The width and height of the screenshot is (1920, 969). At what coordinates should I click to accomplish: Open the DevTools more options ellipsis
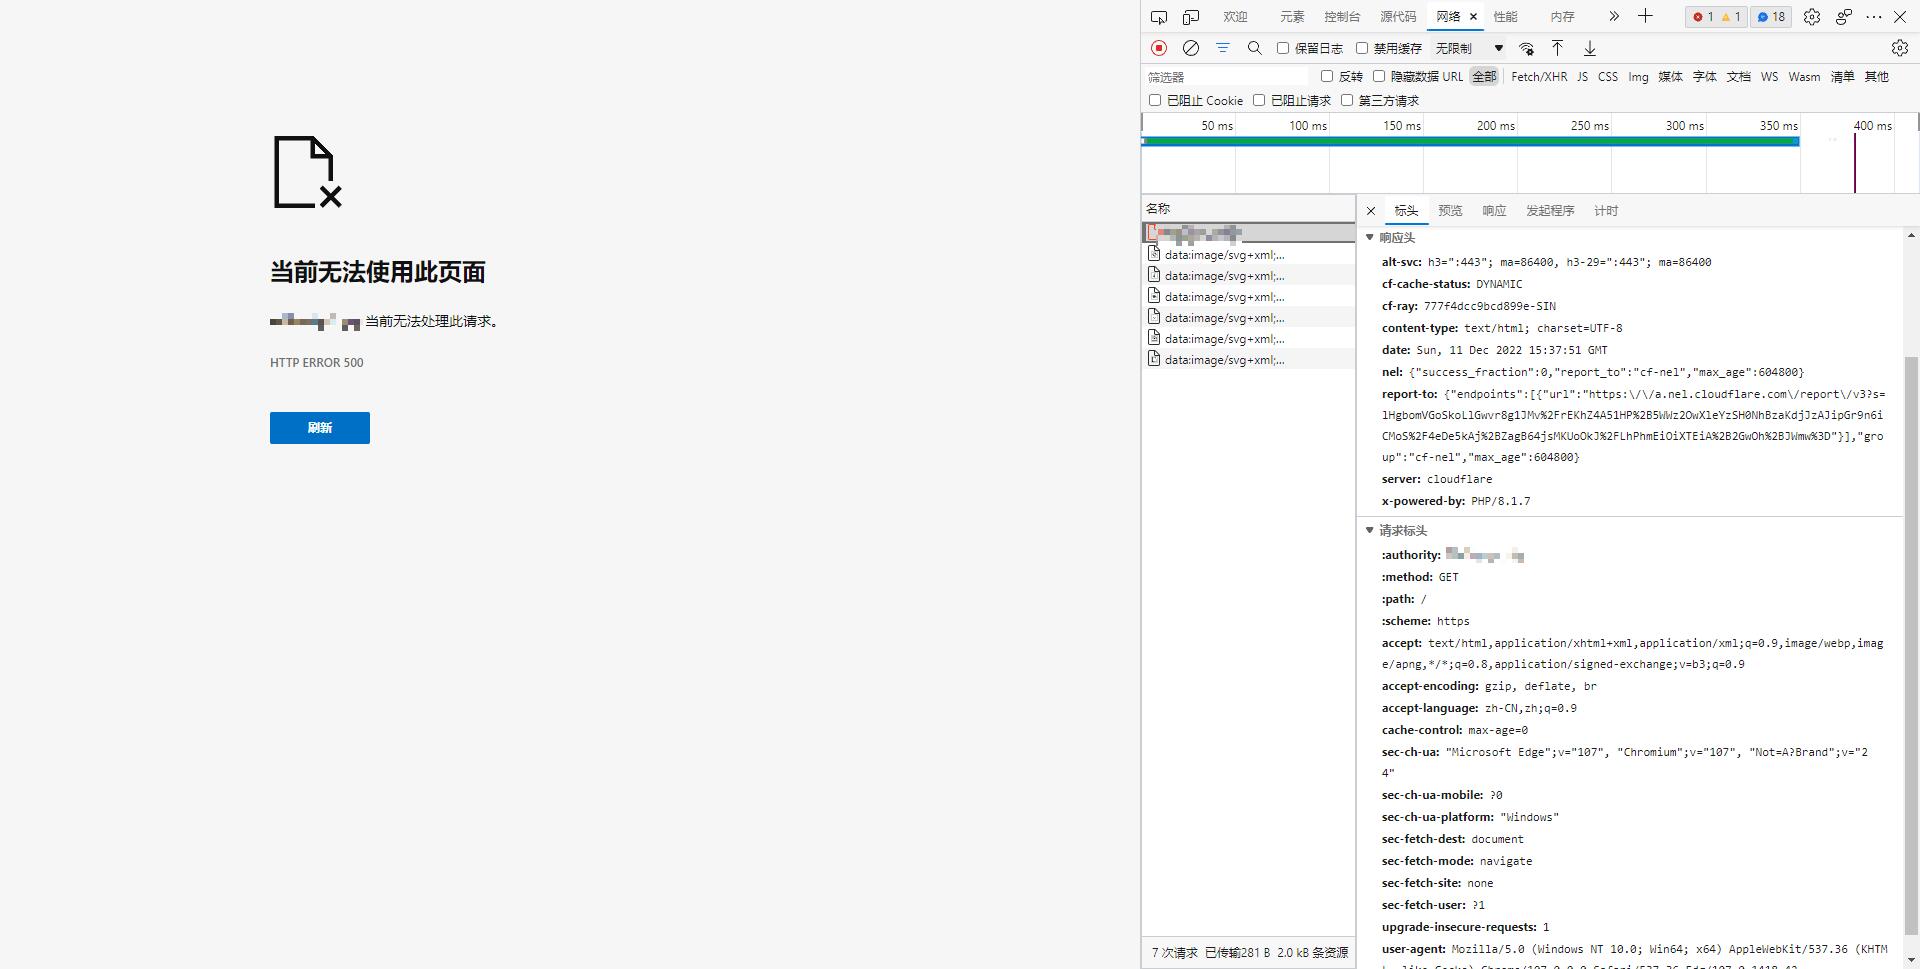click(1874, 17)
